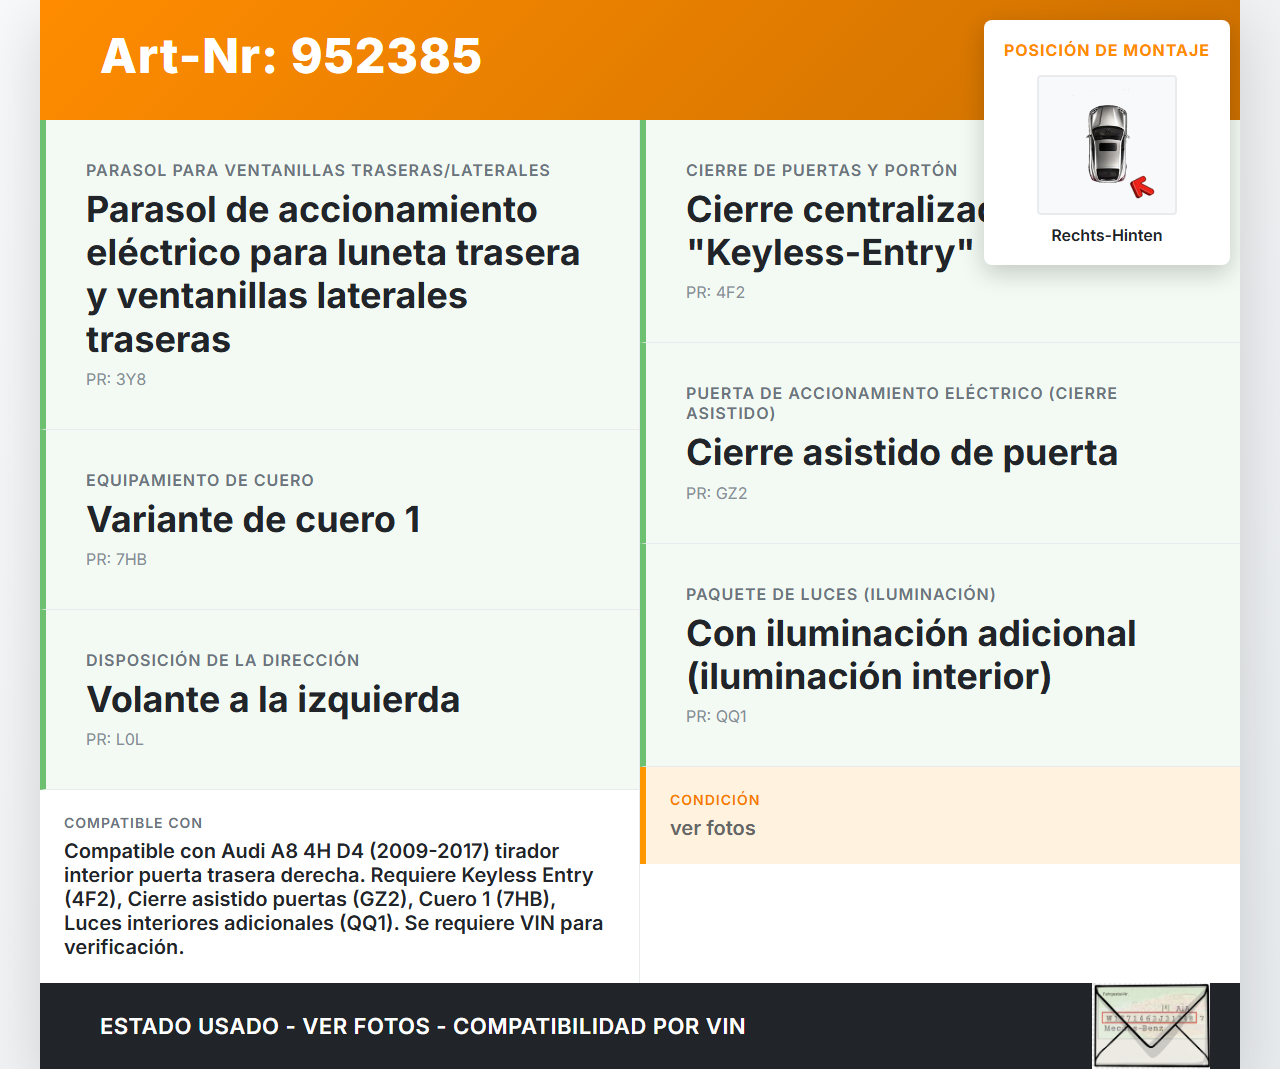Click PAQUETE DE LUCES (ILUMINACIÓN) label

click(x=841, y=594)
